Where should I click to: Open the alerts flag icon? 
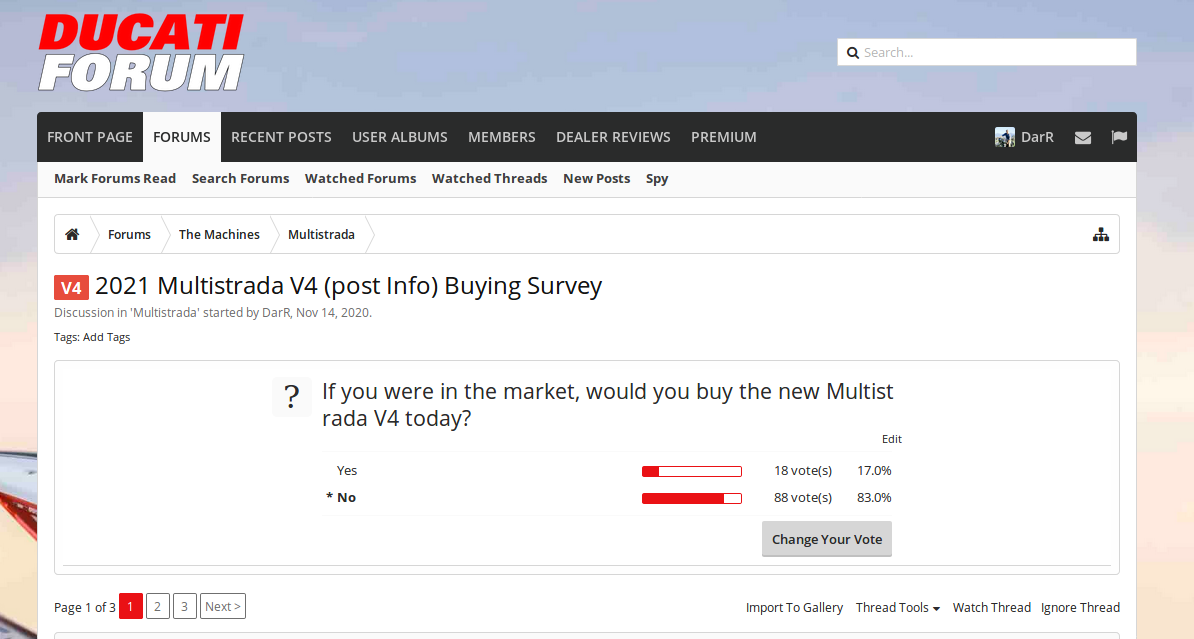(1119, 137)
